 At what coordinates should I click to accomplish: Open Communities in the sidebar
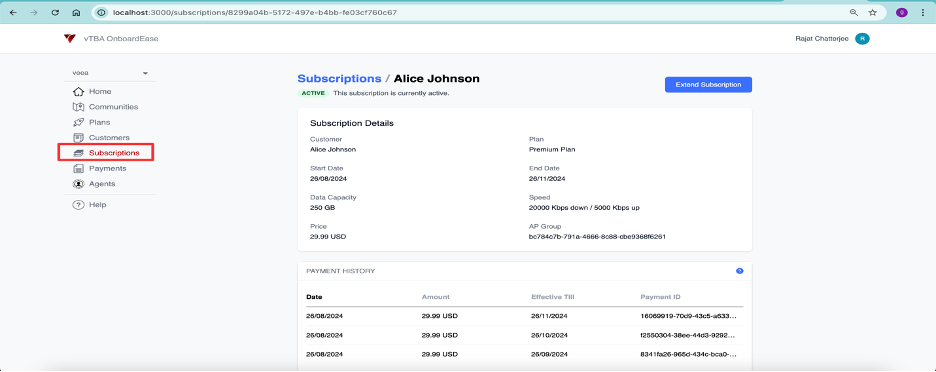click(113, 107)
